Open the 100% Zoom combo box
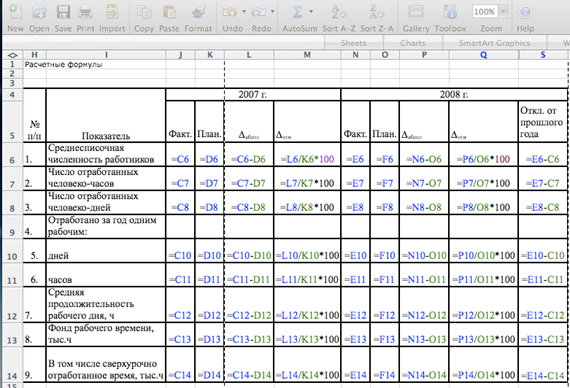The height and width of the screenshot is (388, 570). (x=490, y=12)
